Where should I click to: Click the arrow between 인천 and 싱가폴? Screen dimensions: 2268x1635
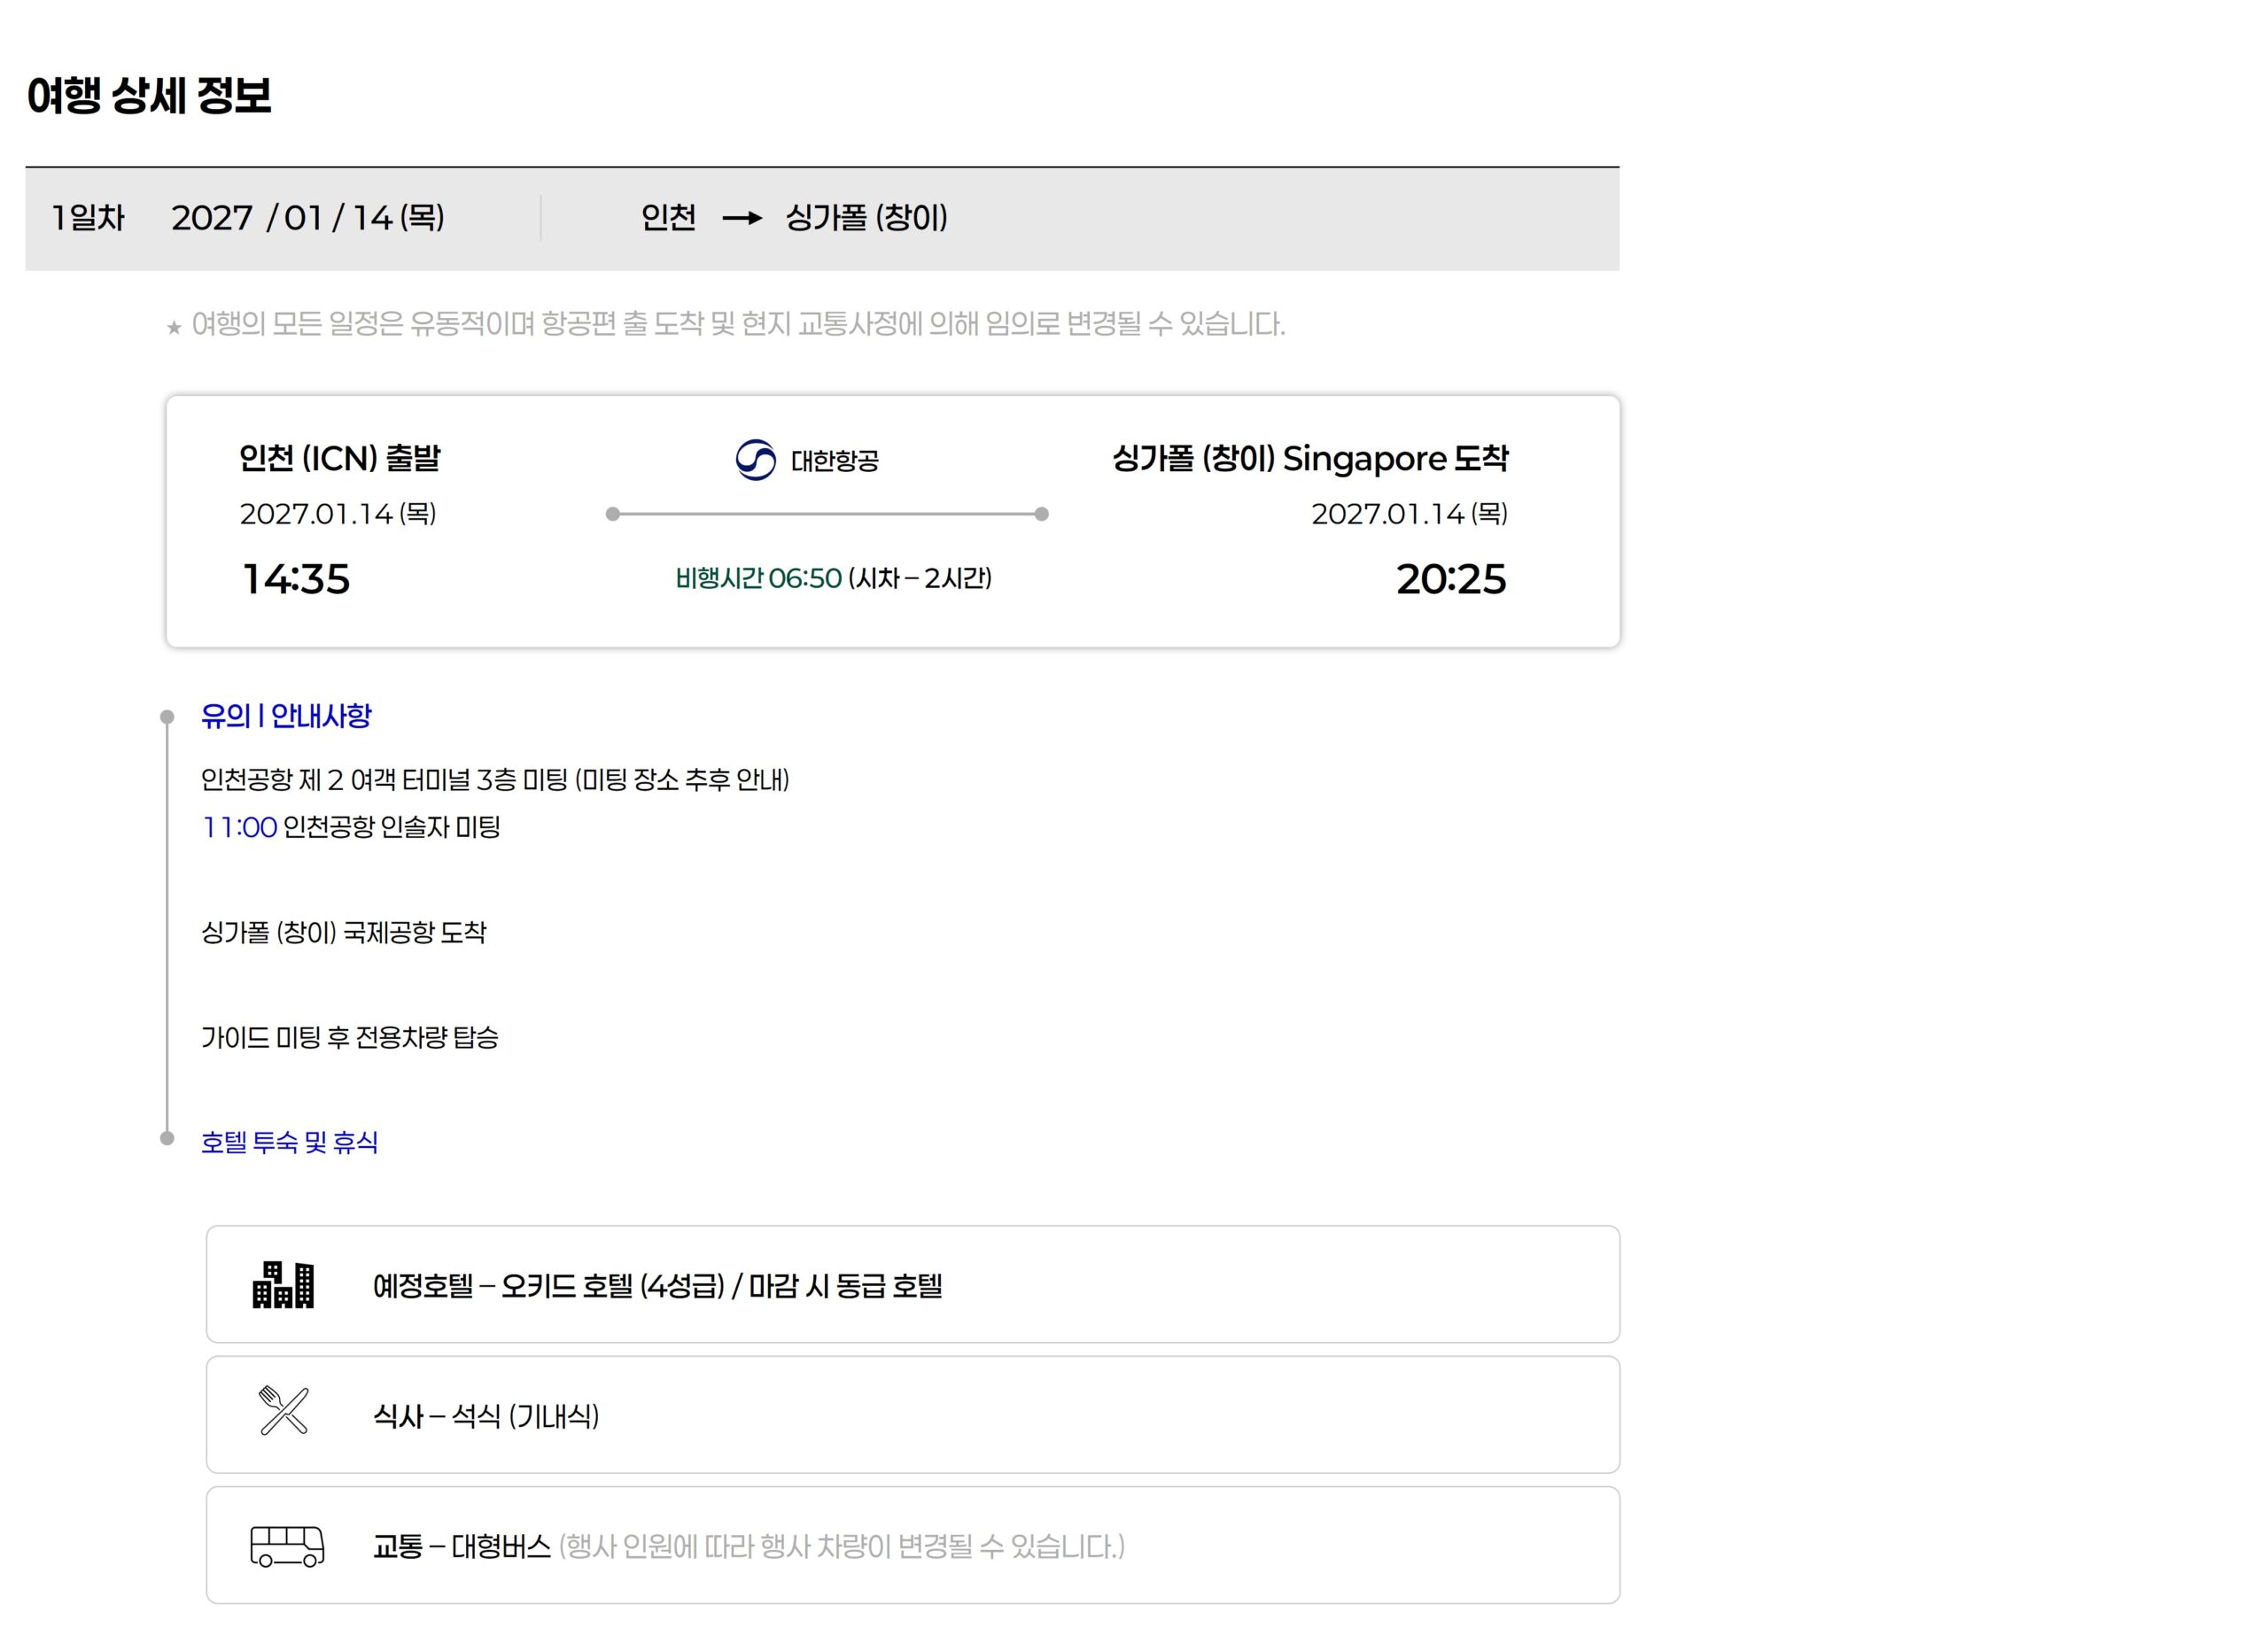(741, 218)
